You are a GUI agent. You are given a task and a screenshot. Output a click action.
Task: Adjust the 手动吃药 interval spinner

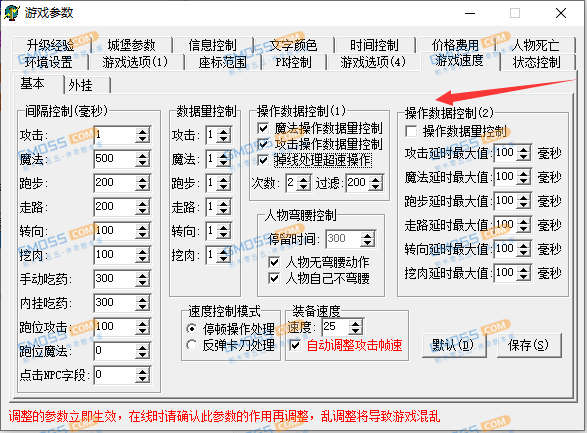tap(142, 279)
